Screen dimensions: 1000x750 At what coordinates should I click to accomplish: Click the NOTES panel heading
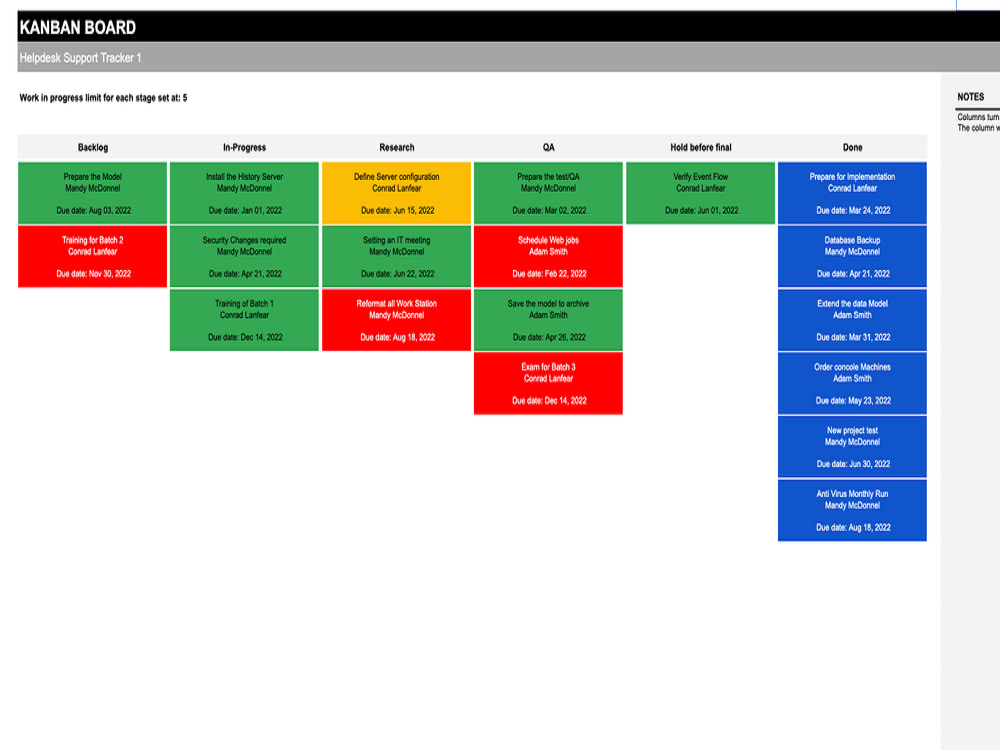point(971,96)
